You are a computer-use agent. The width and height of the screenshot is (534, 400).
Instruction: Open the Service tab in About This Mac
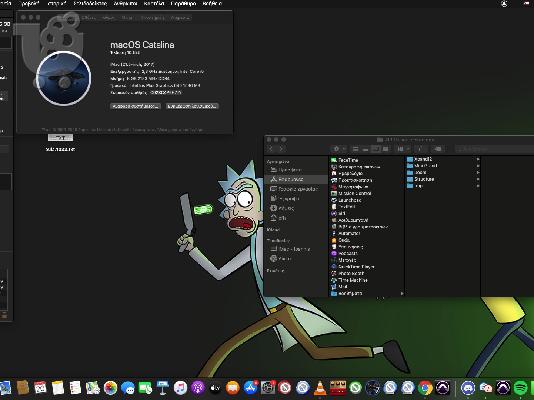click(181, 18)
